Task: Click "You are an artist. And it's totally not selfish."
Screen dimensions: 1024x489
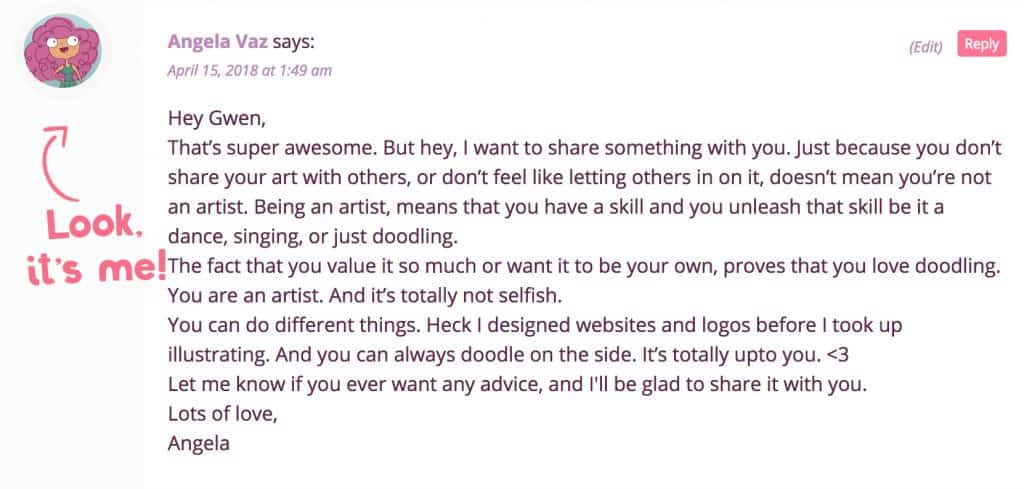Action: tap(365, 296)
